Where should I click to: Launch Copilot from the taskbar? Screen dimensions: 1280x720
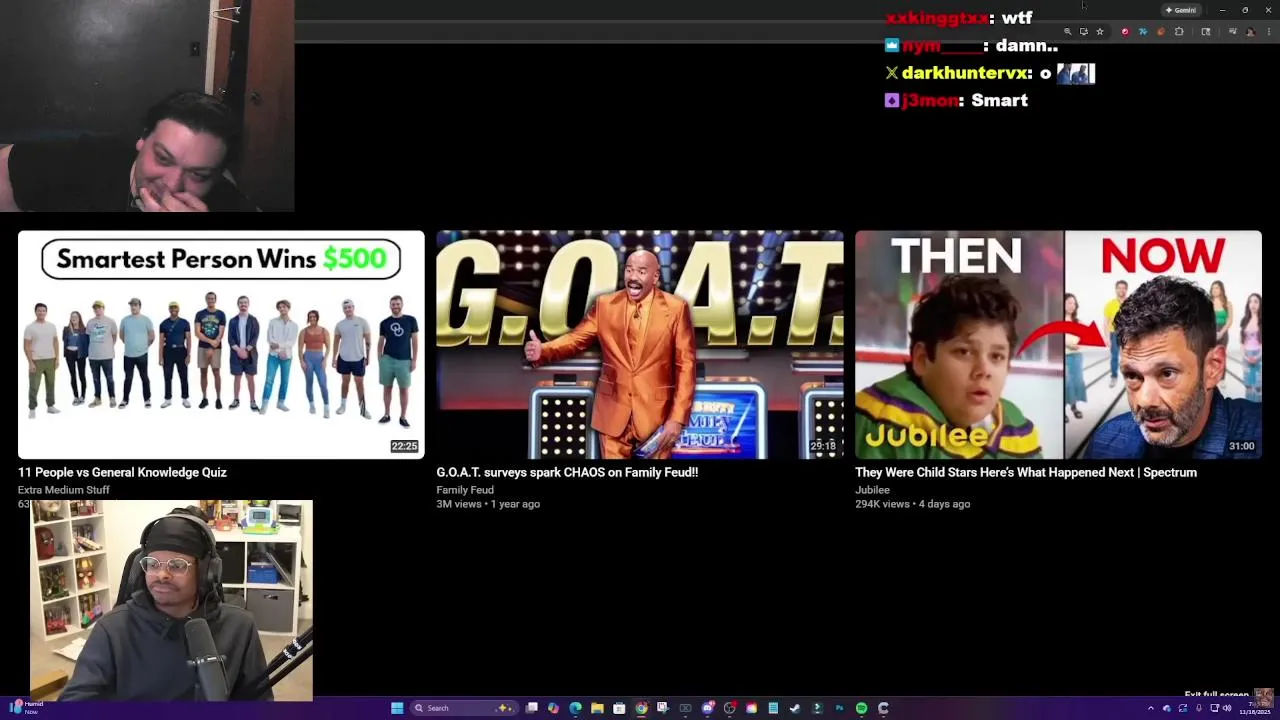(553, 708)
